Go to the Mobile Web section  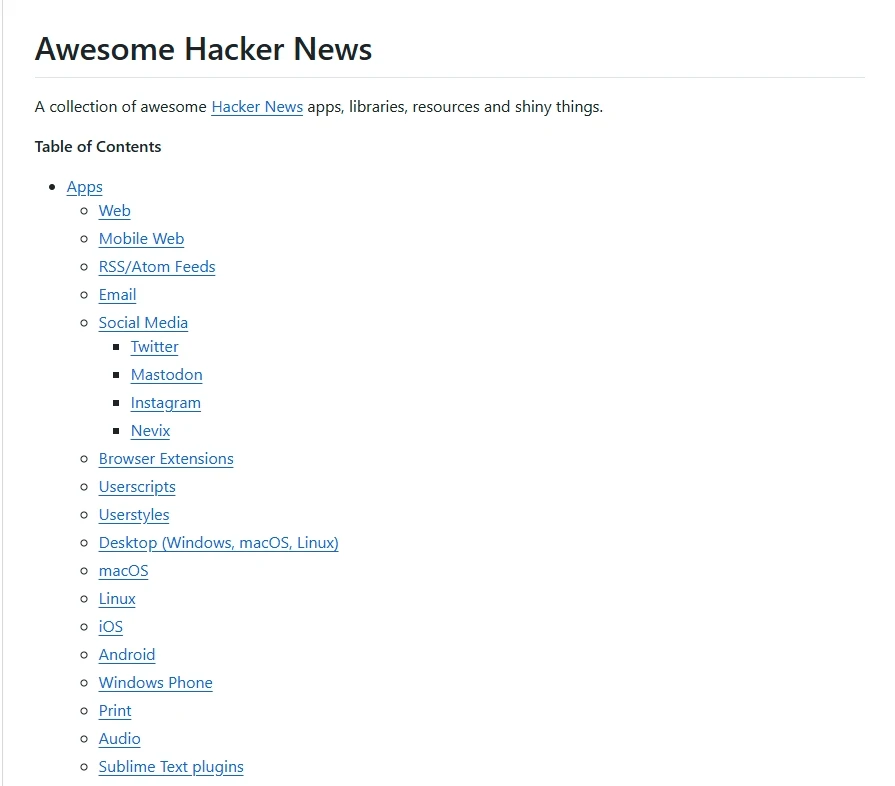coord(141,239)
